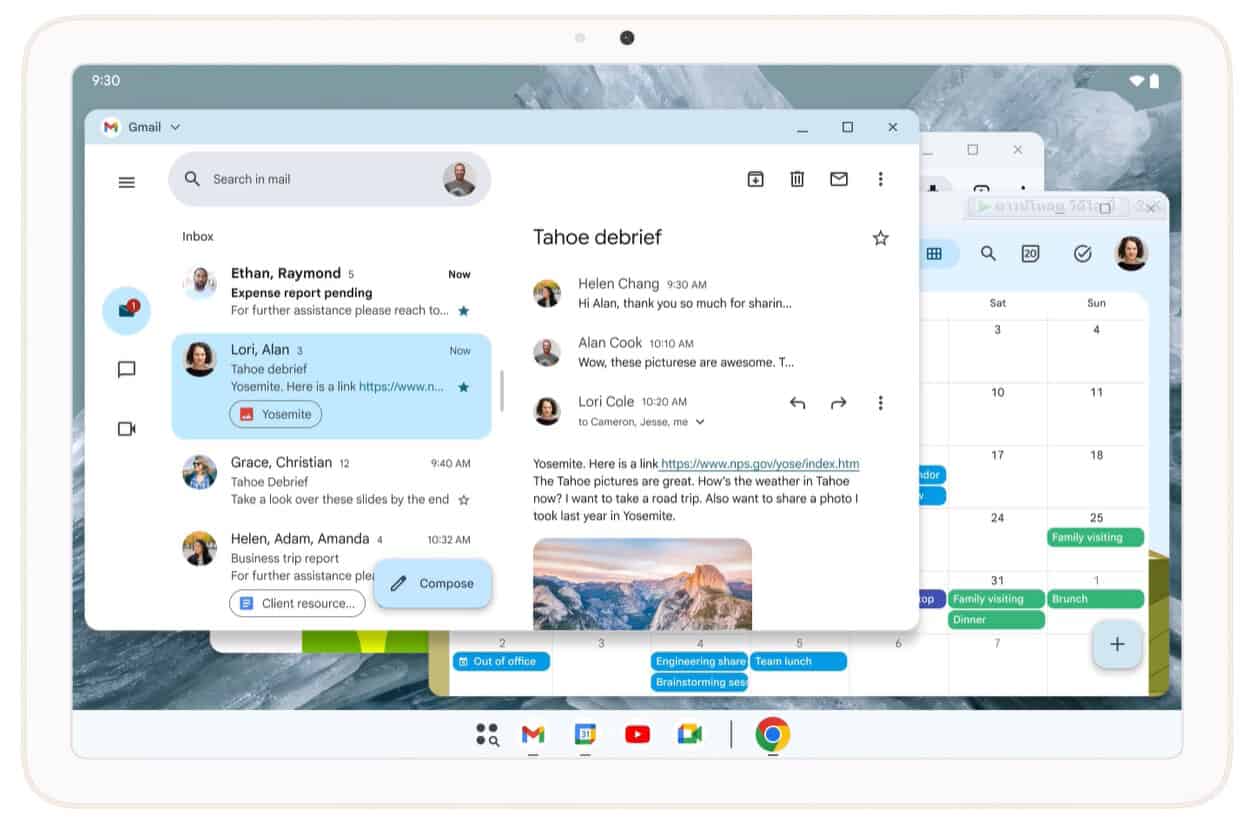Click the archive icon in email toolbar

click(x=755, y=179)
